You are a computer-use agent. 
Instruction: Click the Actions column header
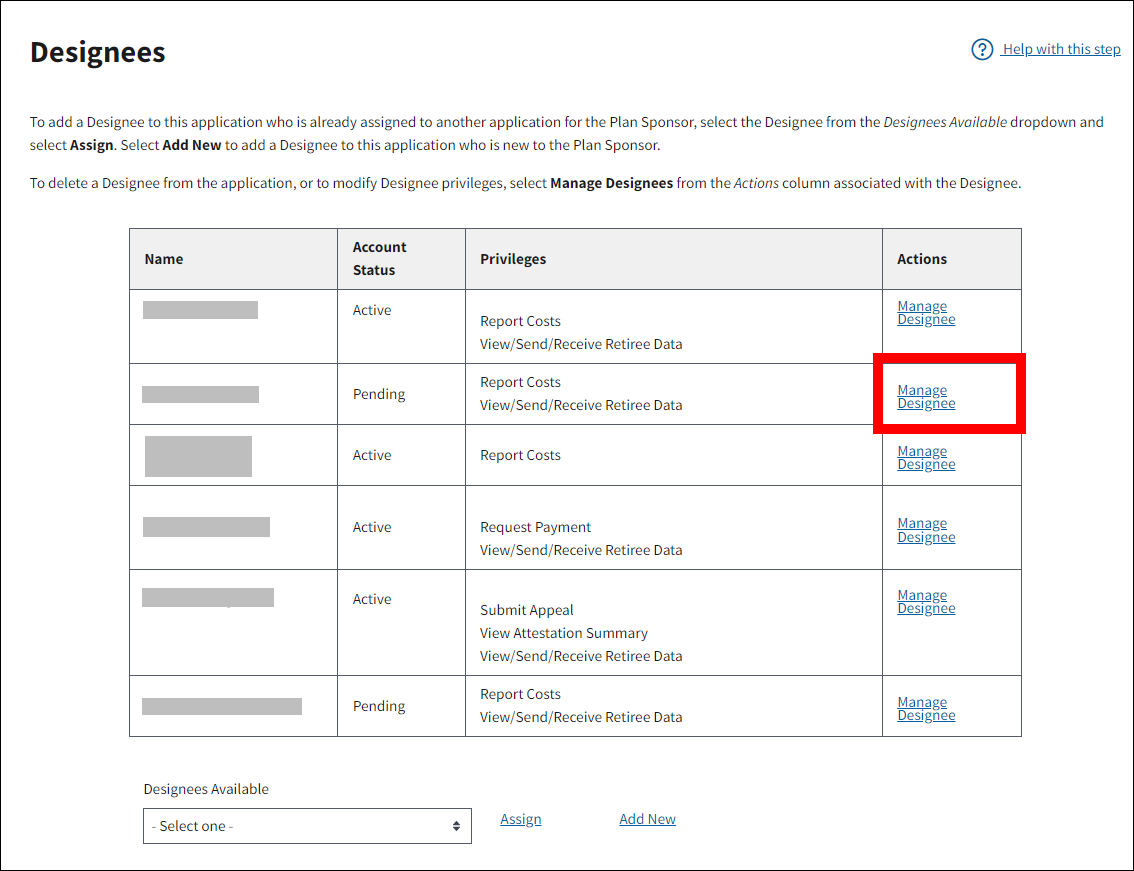921,259
